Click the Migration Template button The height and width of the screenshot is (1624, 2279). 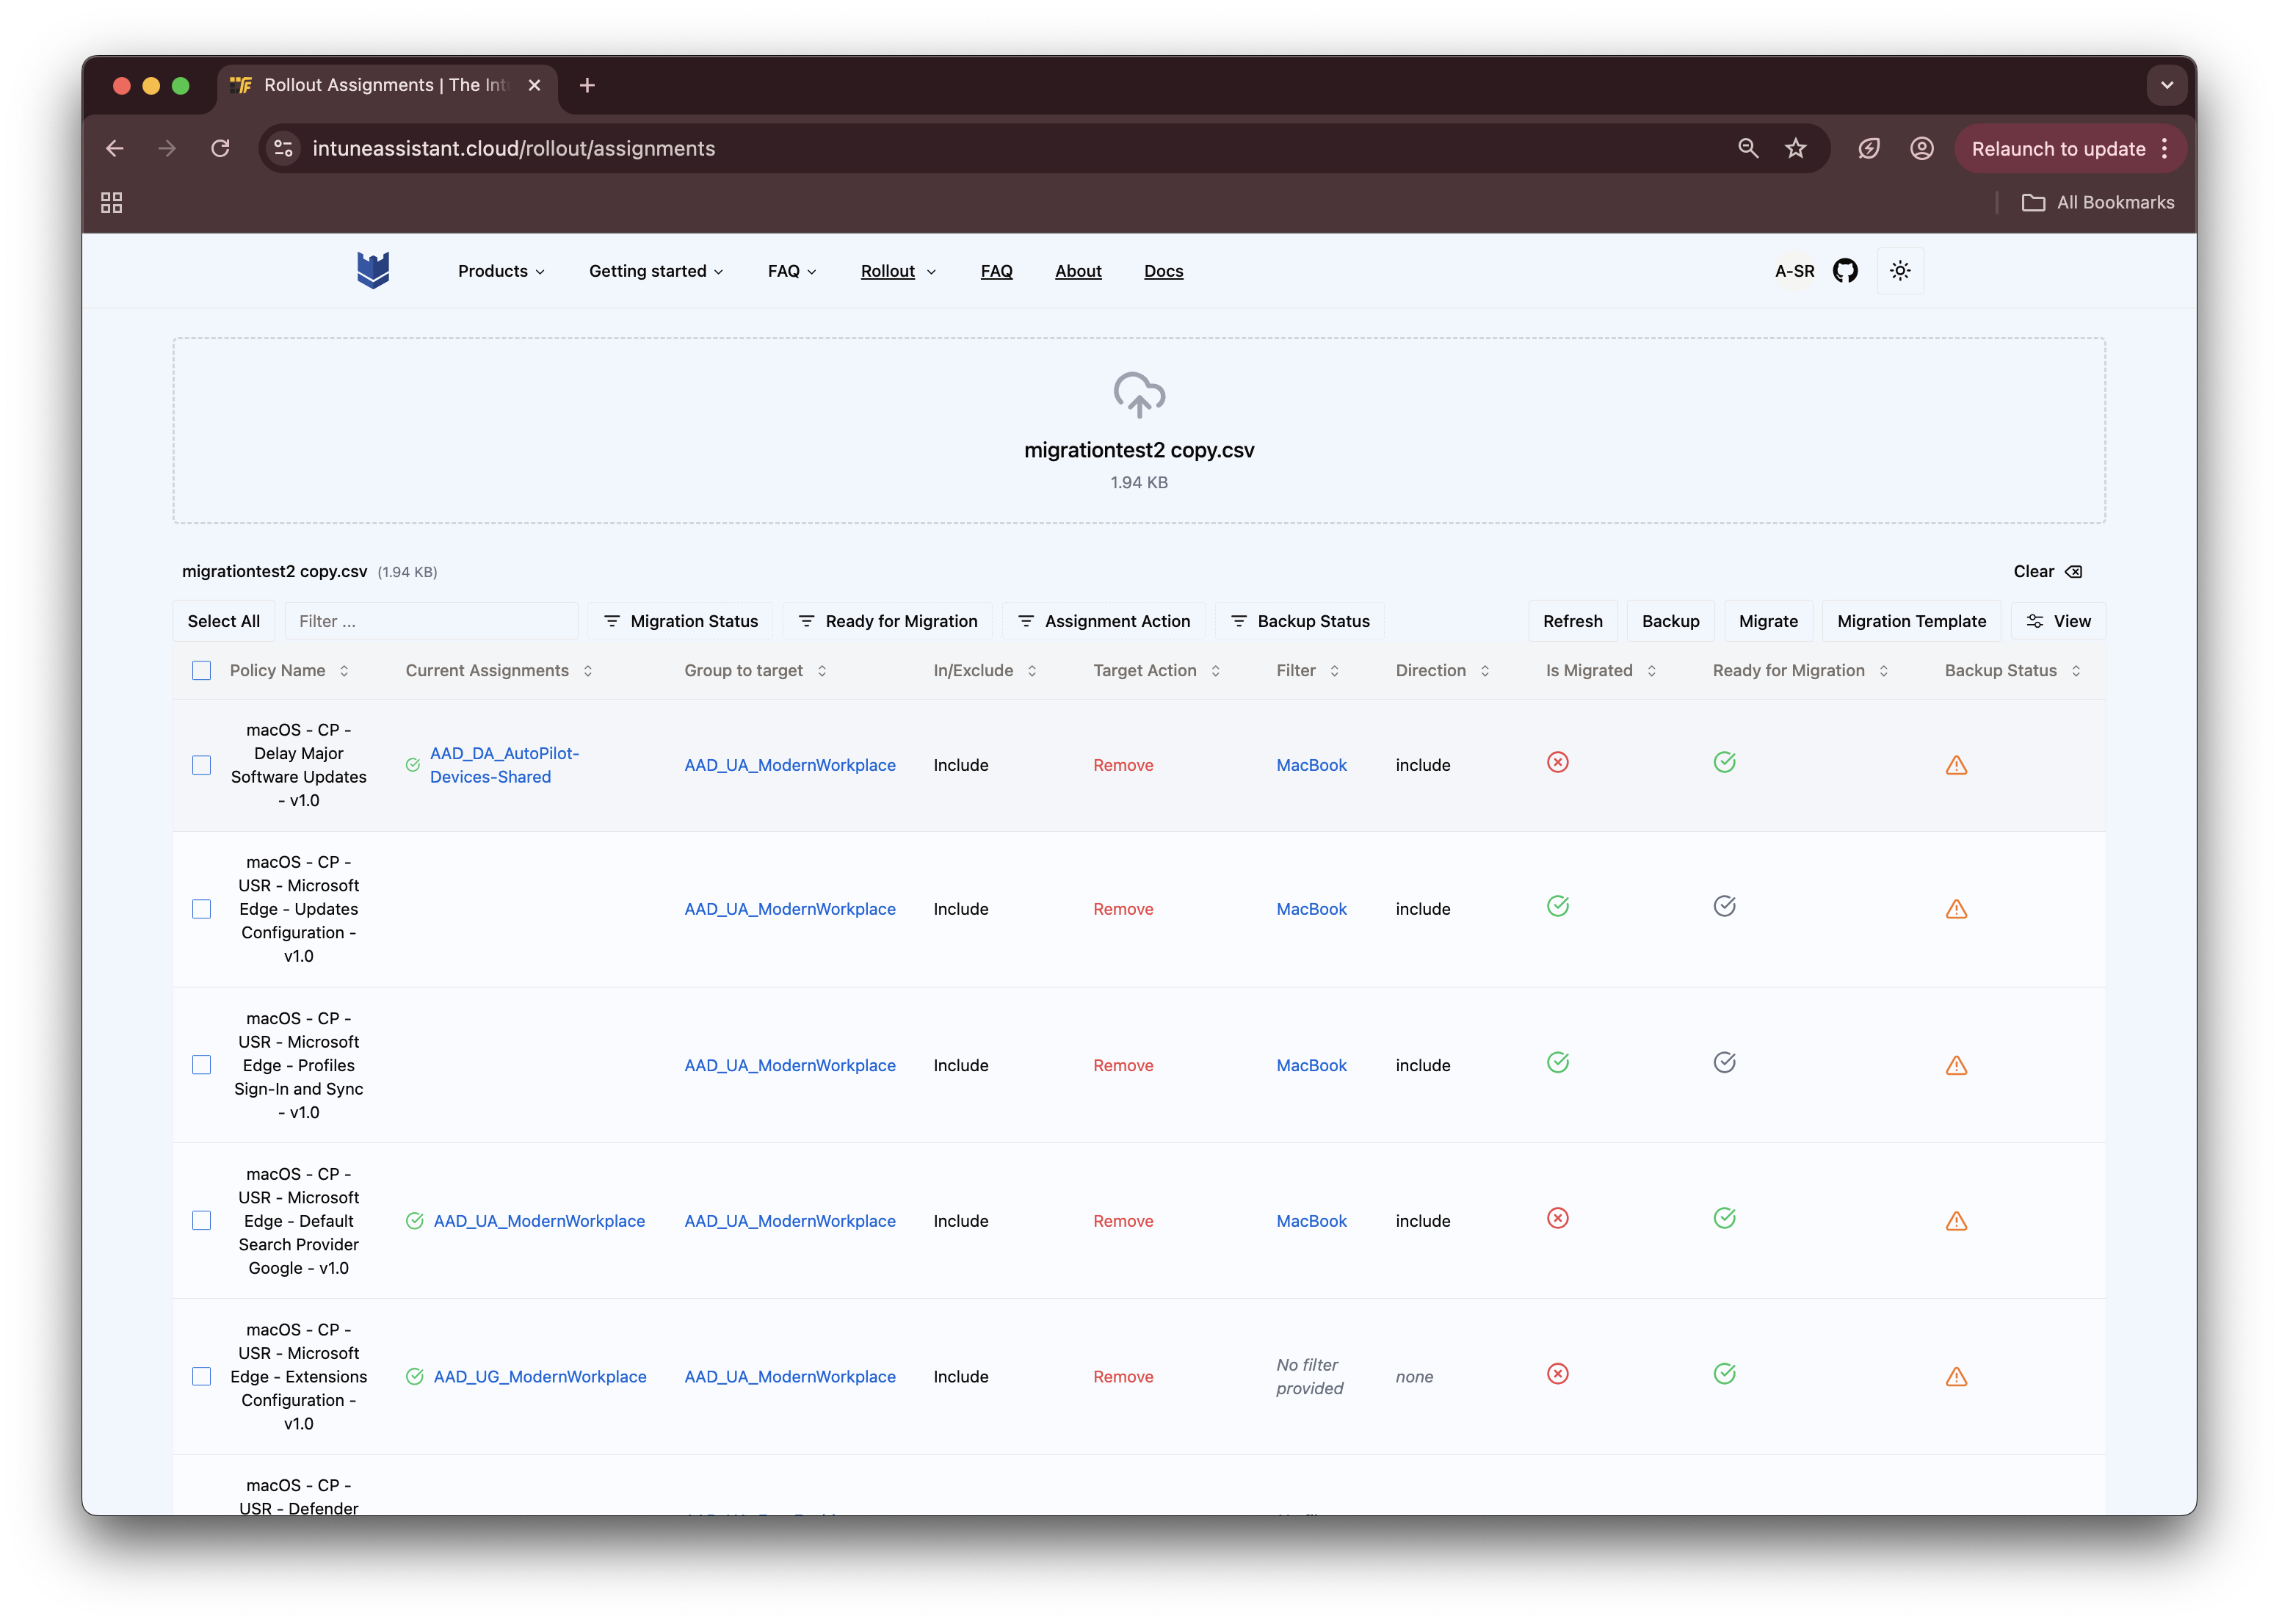[x=1911, y=621]
